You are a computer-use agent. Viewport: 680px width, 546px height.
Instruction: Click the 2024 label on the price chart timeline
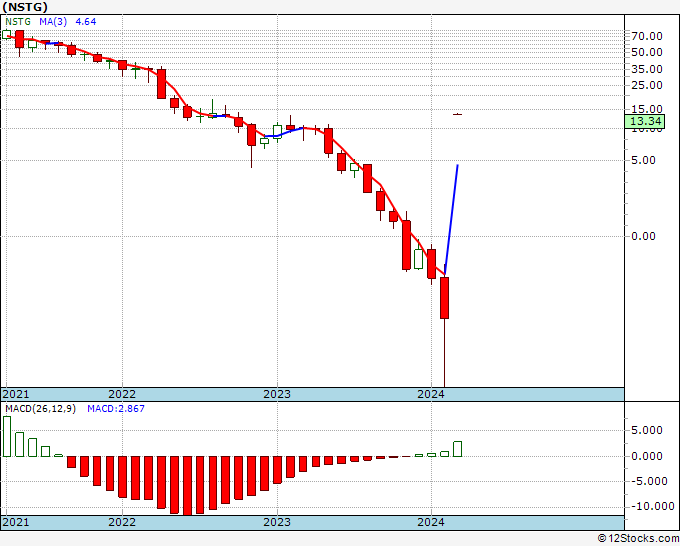(x=431, y=394)
